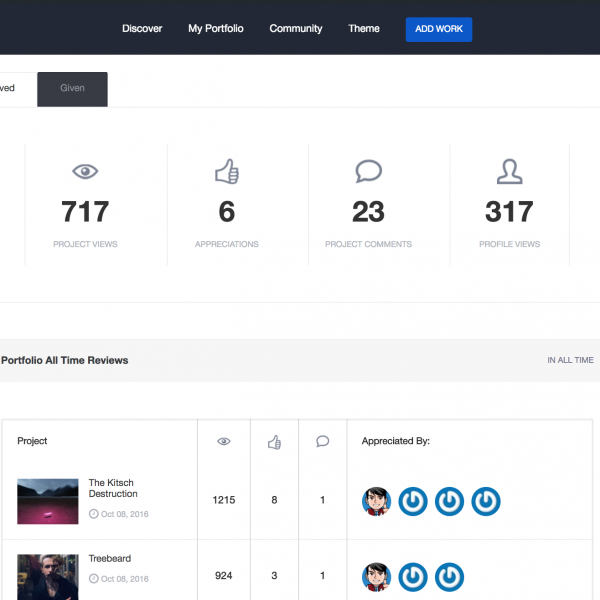The image size is (600, 600).
Task: Click the last power-icon avatar in Treebeard row
Action: pyautogui.click(x=449, y=577)
